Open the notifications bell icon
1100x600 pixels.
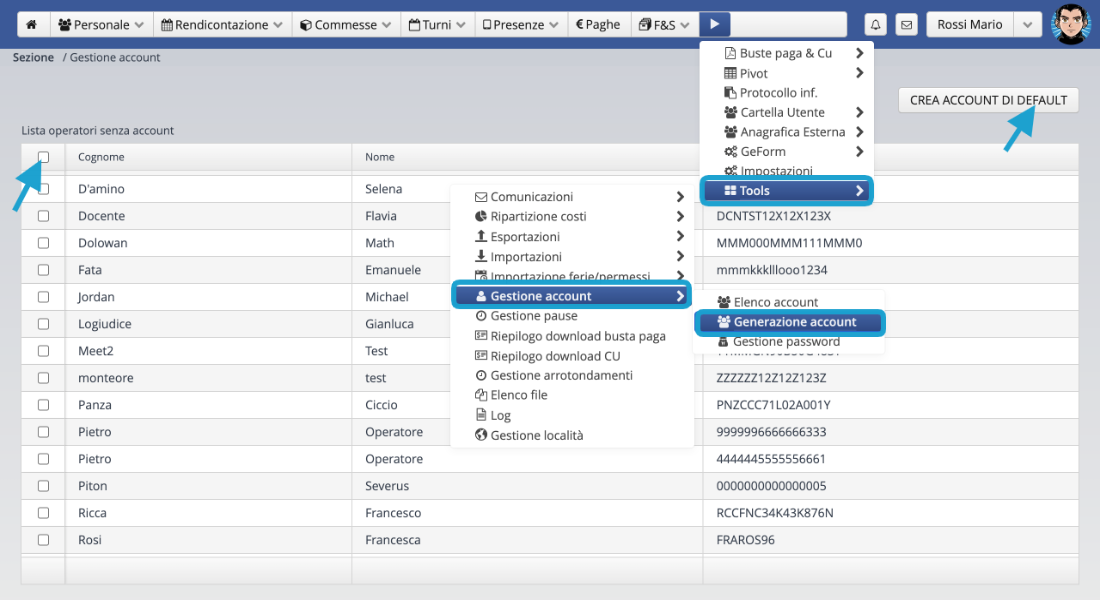click(x=875, y=25)
